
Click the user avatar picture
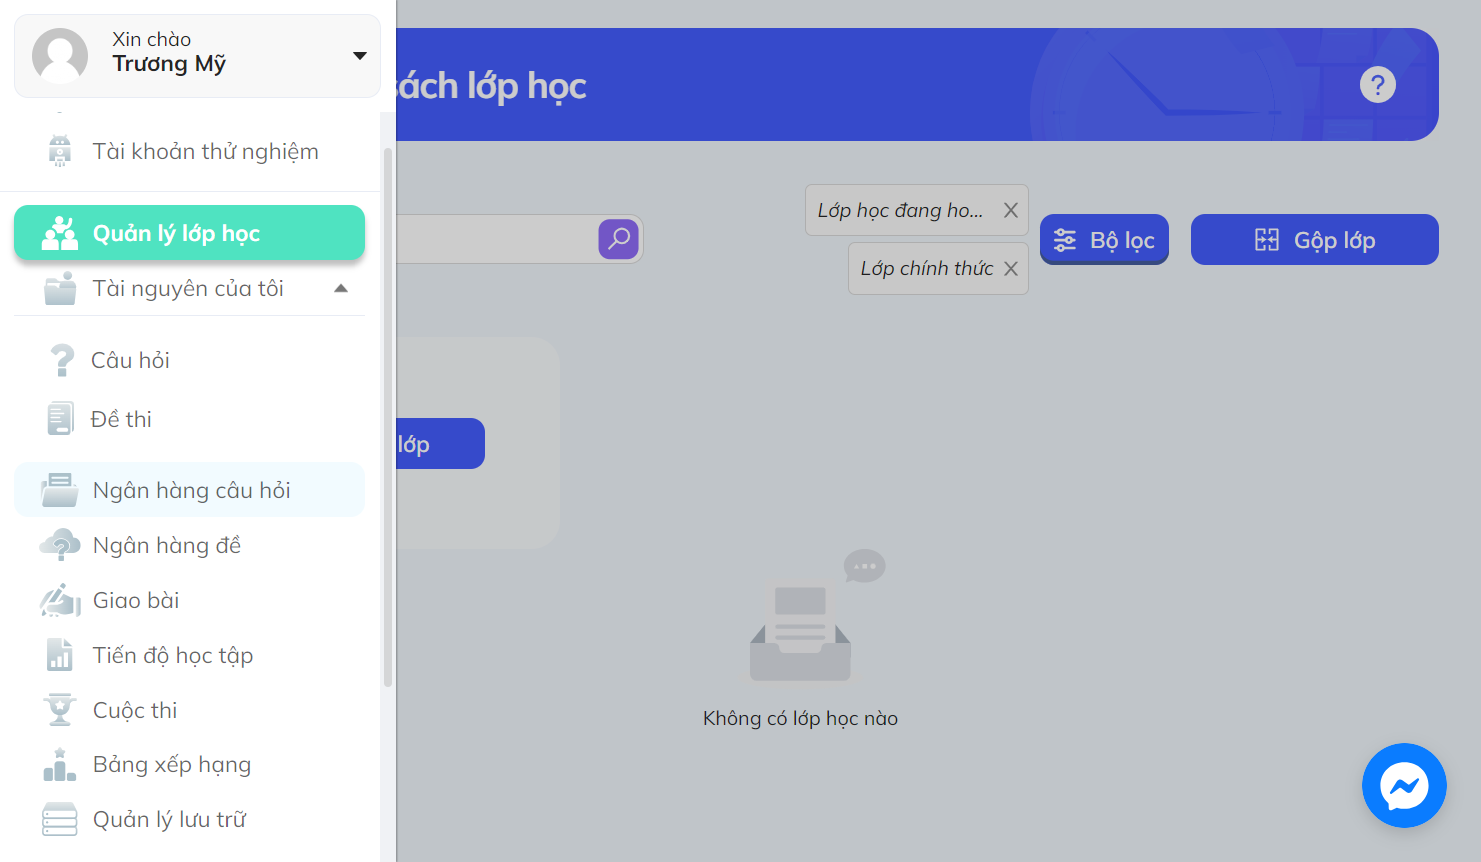pyautogui.click(x=60, y=56)
